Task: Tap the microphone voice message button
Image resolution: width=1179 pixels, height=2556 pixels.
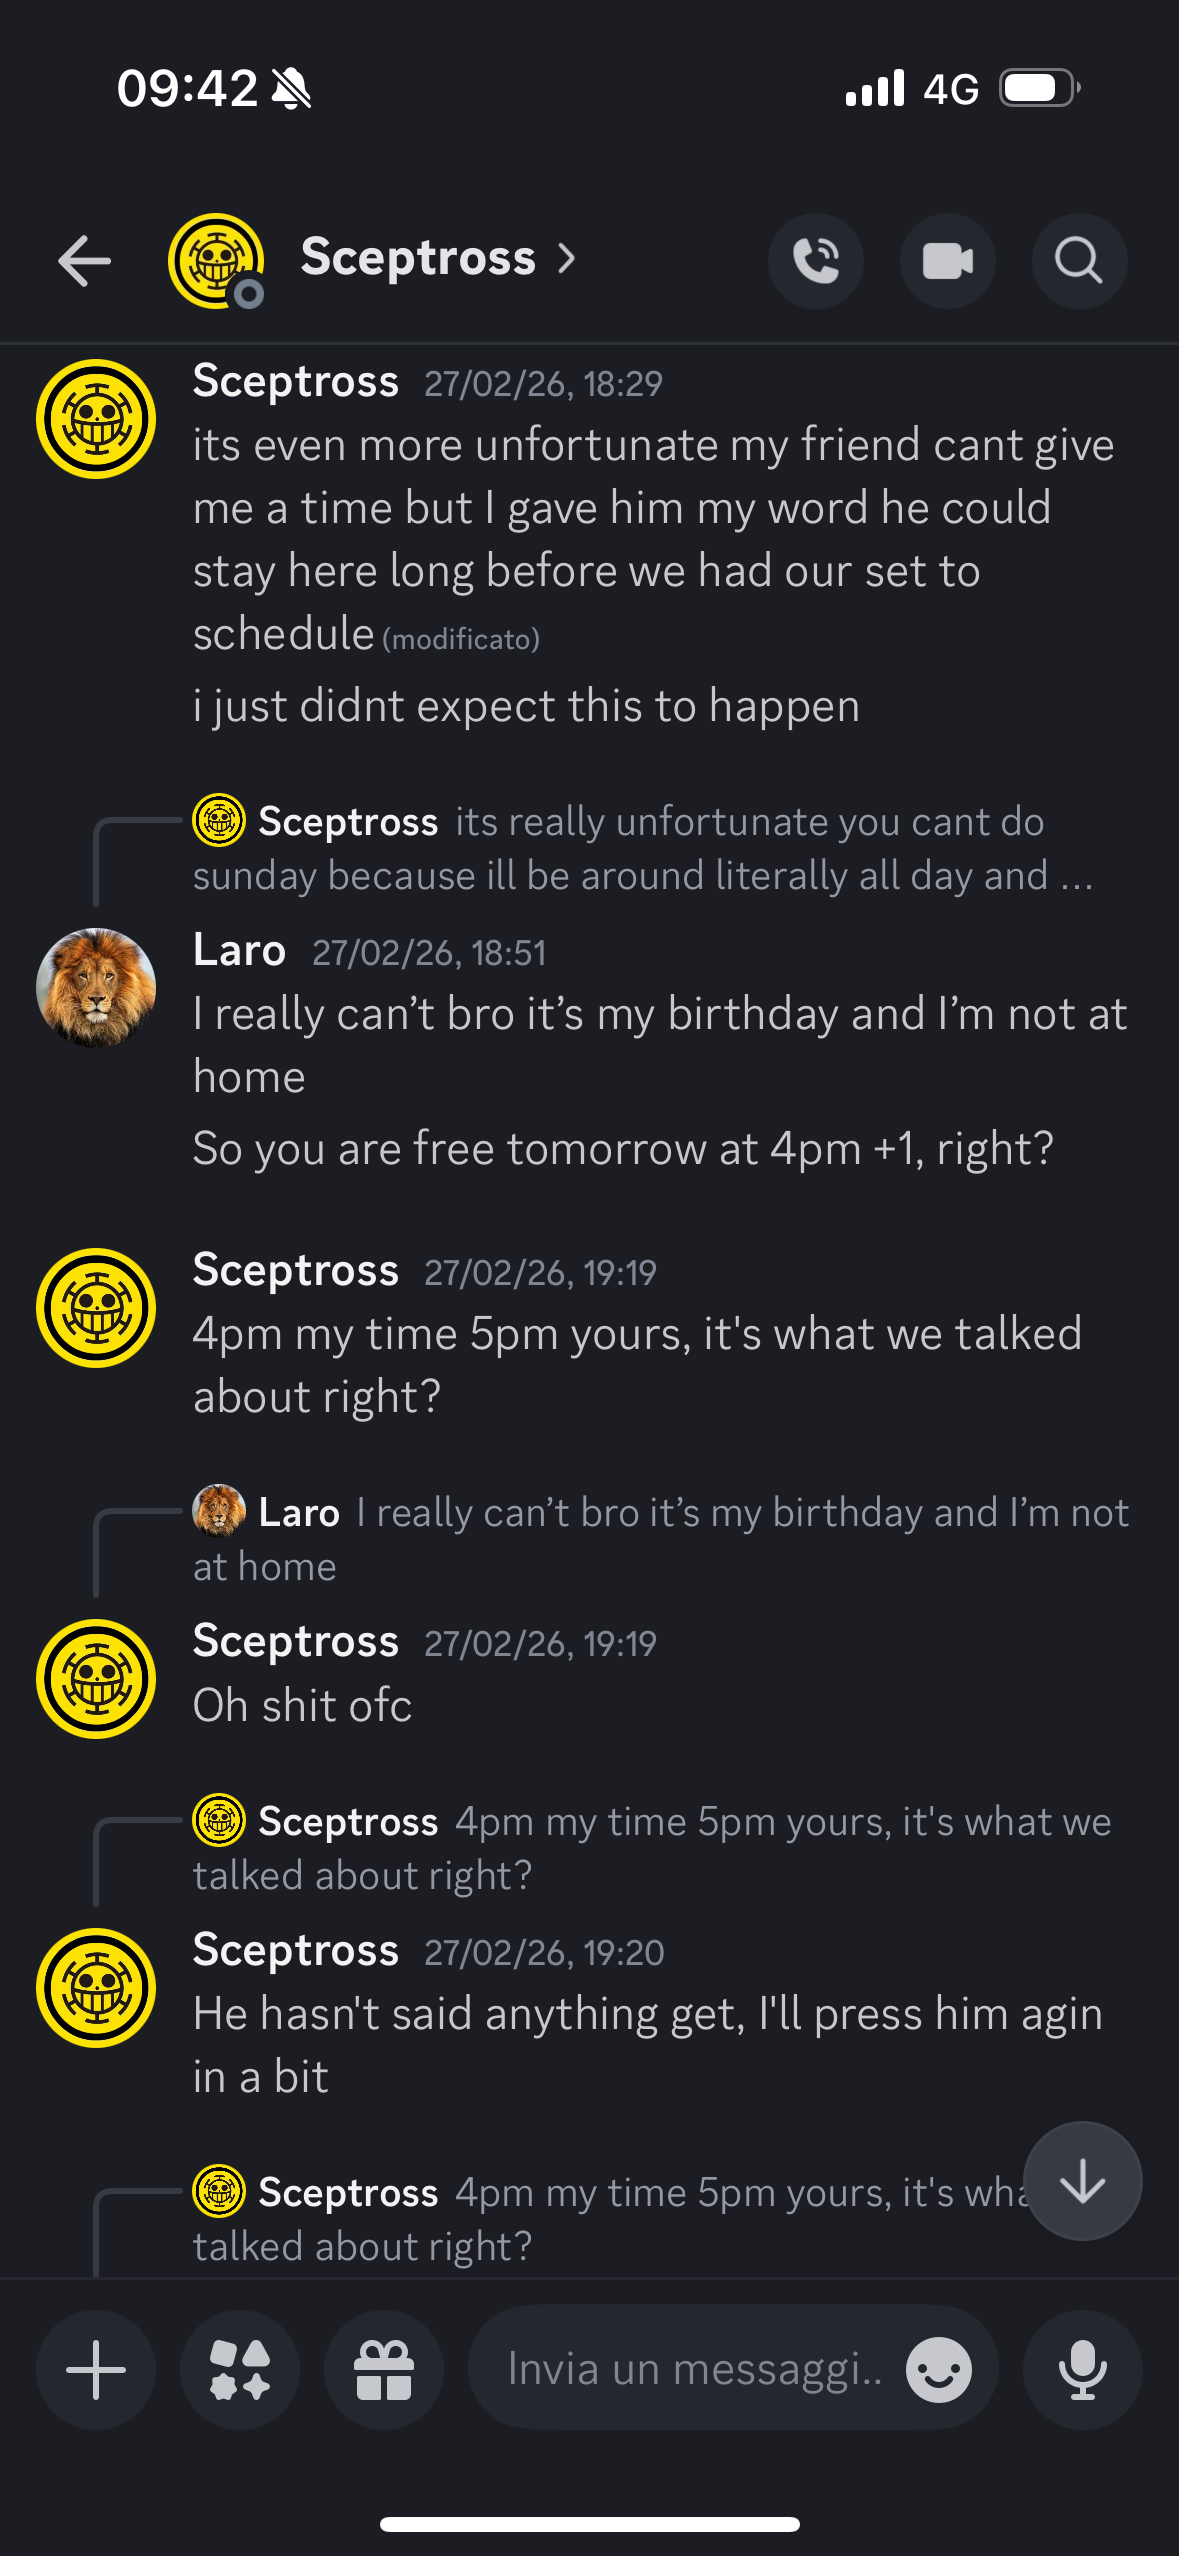Action: point(1082,2369)
